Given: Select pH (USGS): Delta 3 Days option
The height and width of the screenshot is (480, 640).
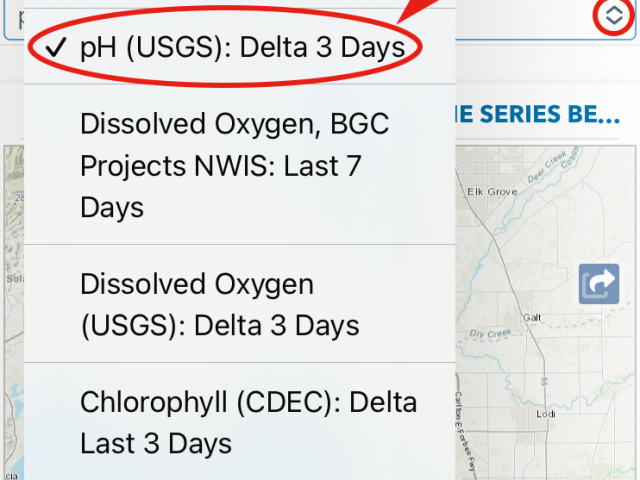Looking at the screenshot, I should tap(240, 47).
